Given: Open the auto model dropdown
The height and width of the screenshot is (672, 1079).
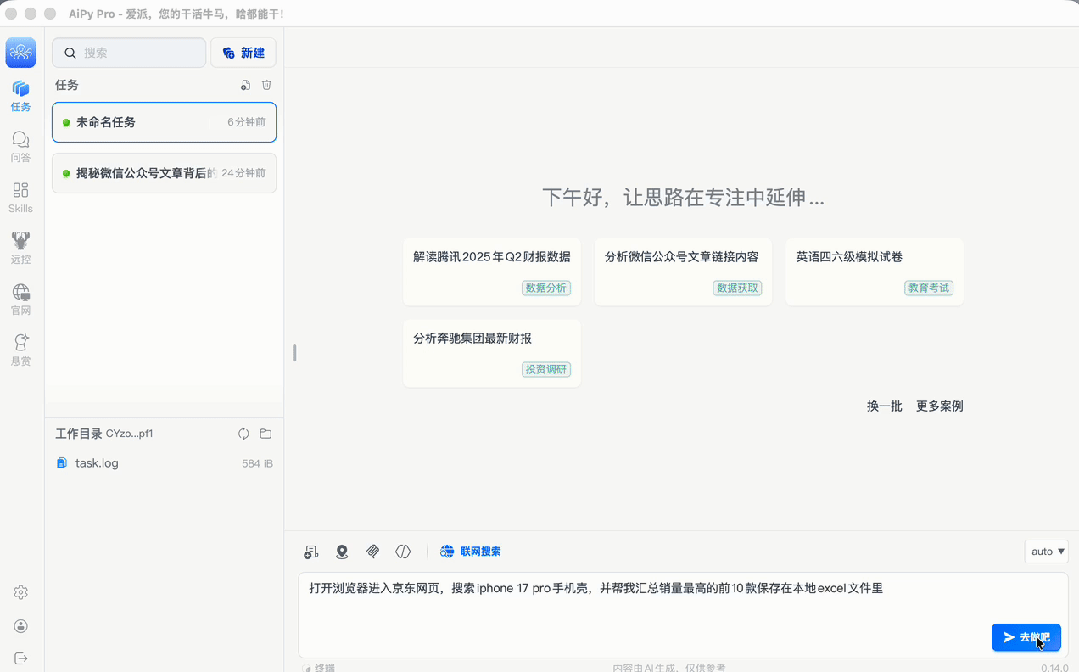Looking at the screenshot, I should (1047, 551).
